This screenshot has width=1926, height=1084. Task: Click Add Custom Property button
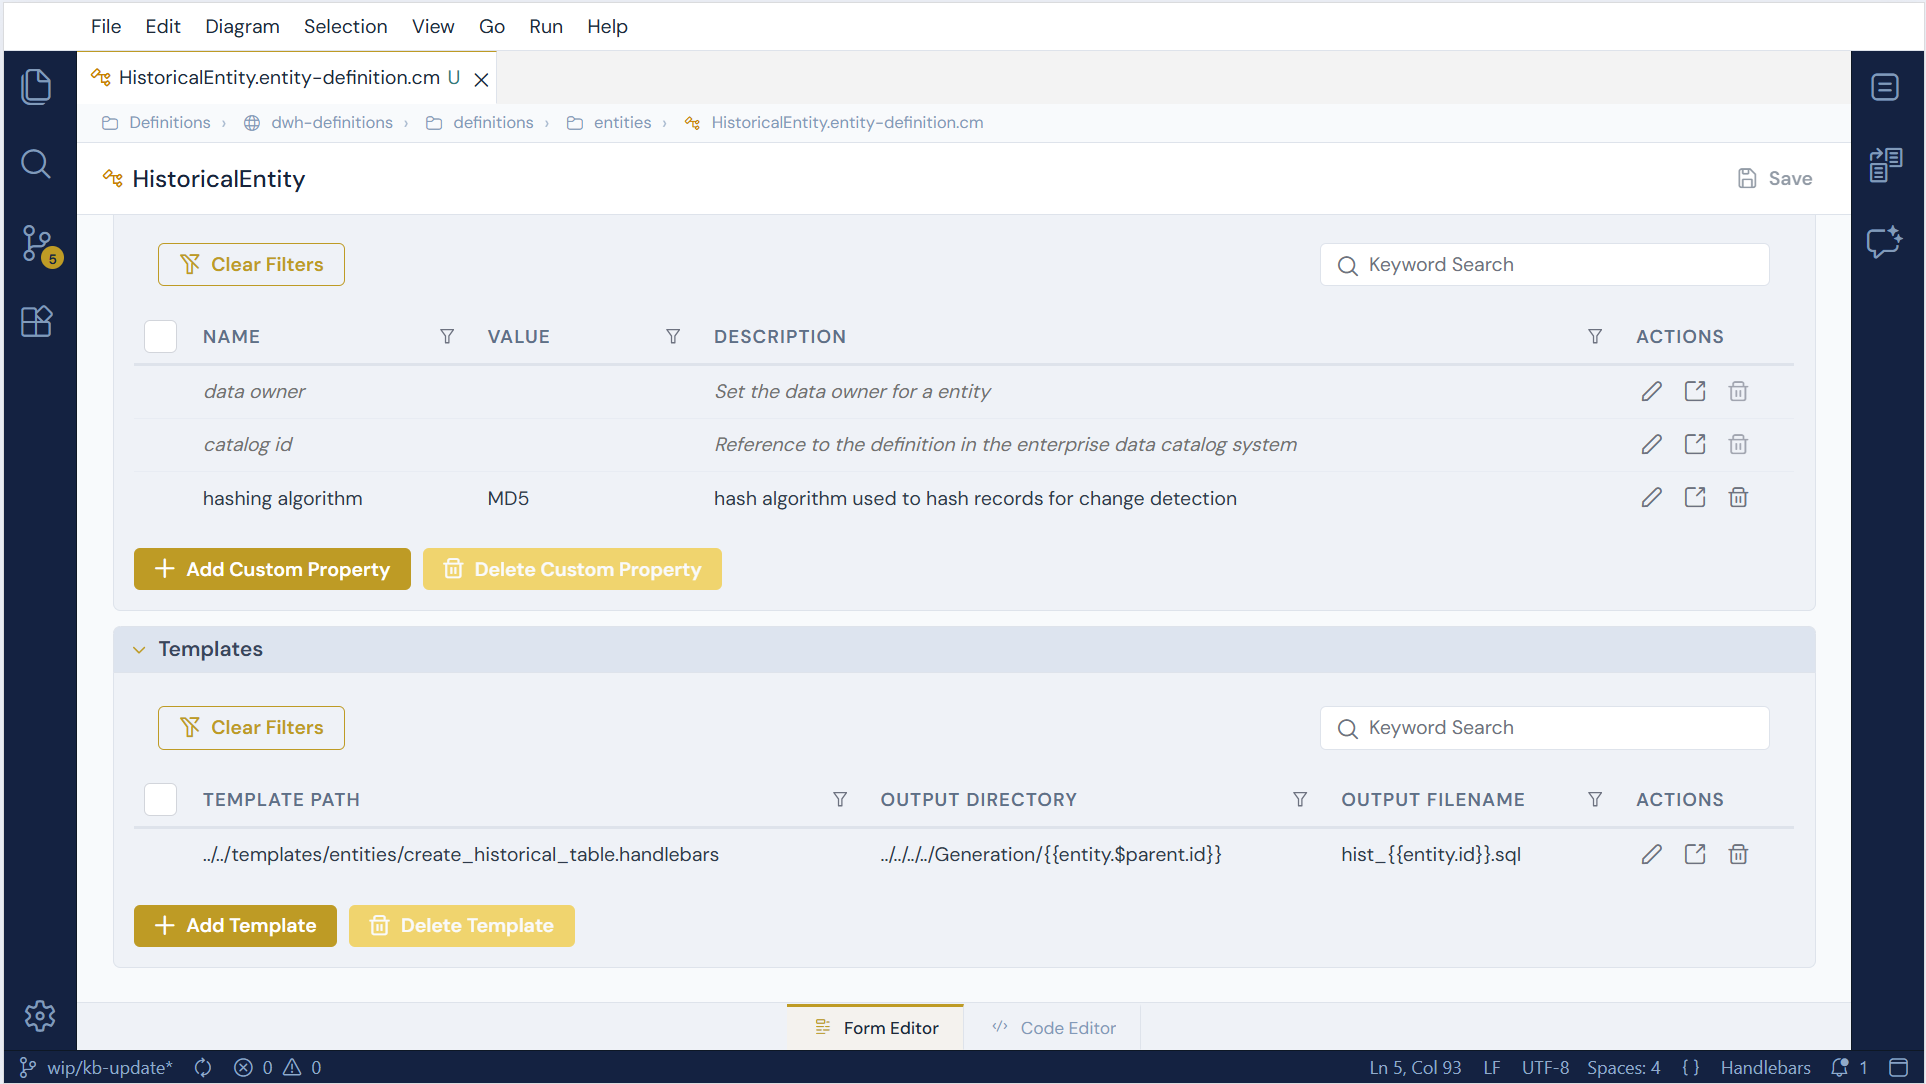pos(272,569)
